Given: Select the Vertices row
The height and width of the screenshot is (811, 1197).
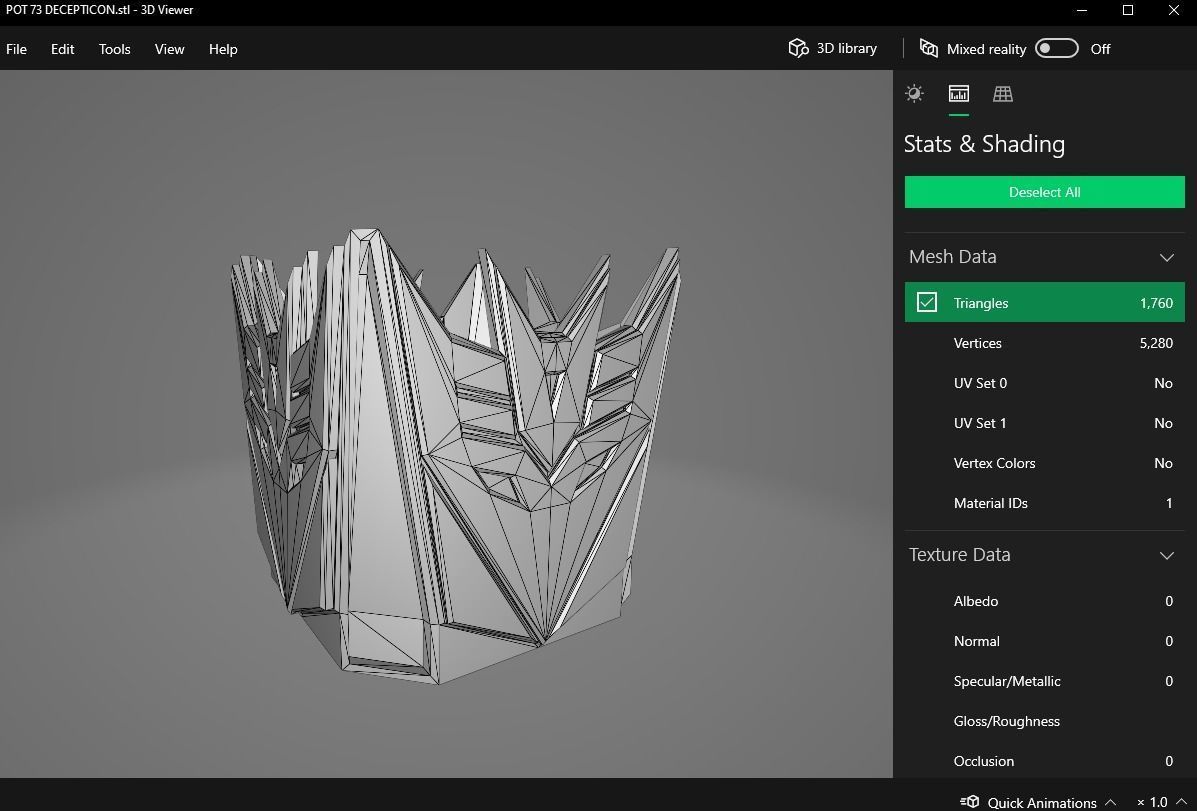Looking at the screenshot, I should (x=1044, y=343).
